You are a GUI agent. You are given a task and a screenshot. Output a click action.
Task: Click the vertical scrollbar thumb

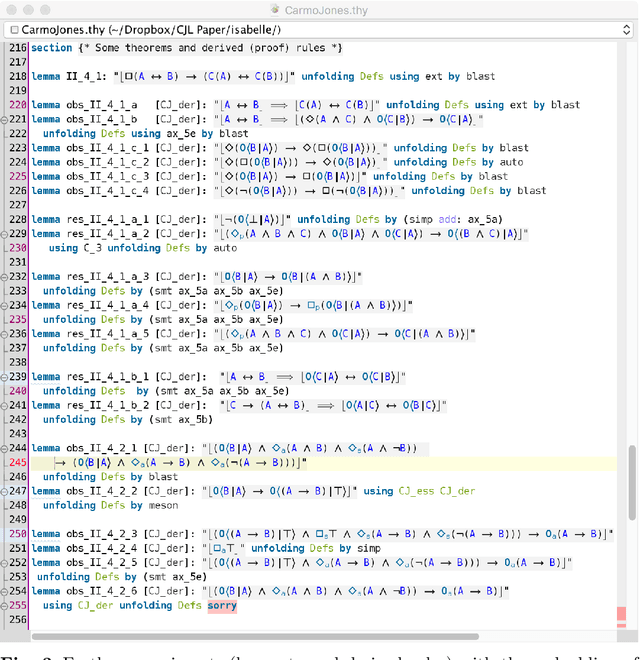click(x=631, y=482)
